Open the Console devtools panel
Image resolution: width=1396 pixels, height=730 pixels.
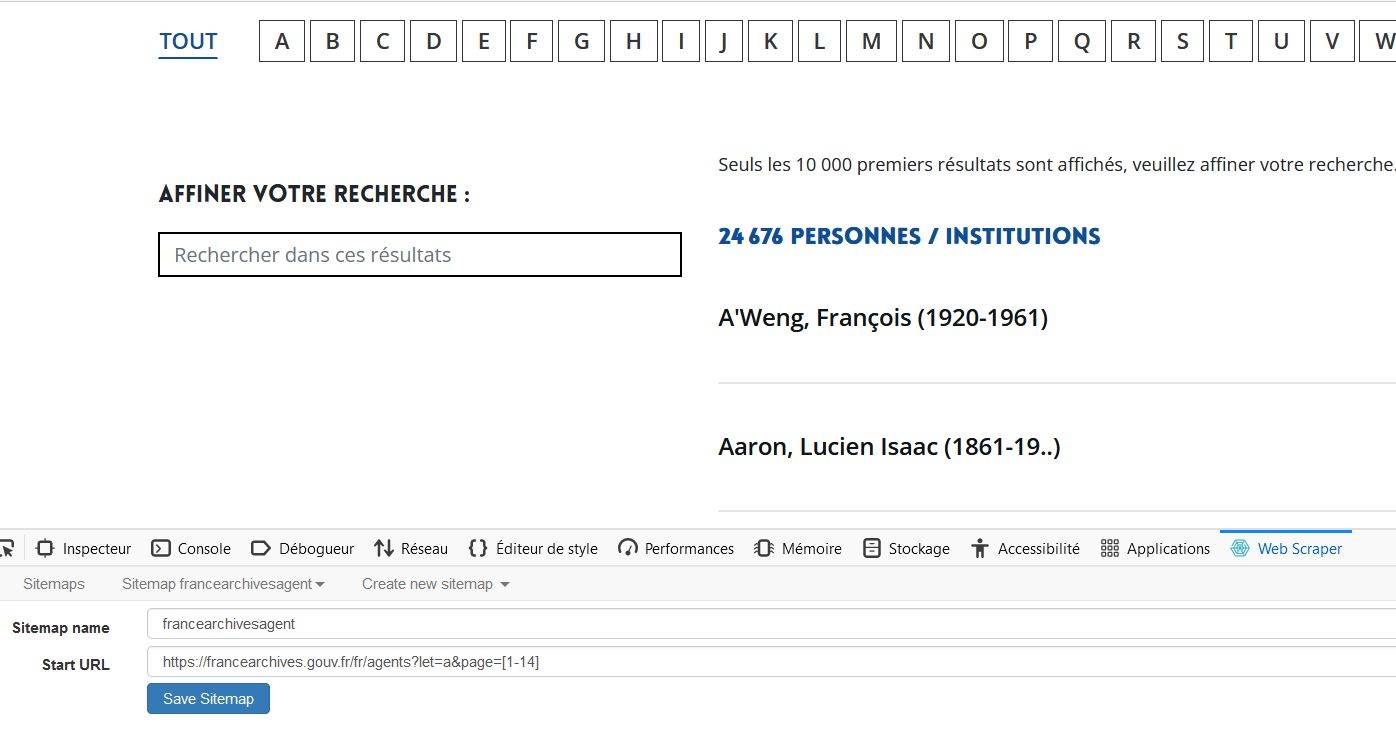click(x=190, y=548)
